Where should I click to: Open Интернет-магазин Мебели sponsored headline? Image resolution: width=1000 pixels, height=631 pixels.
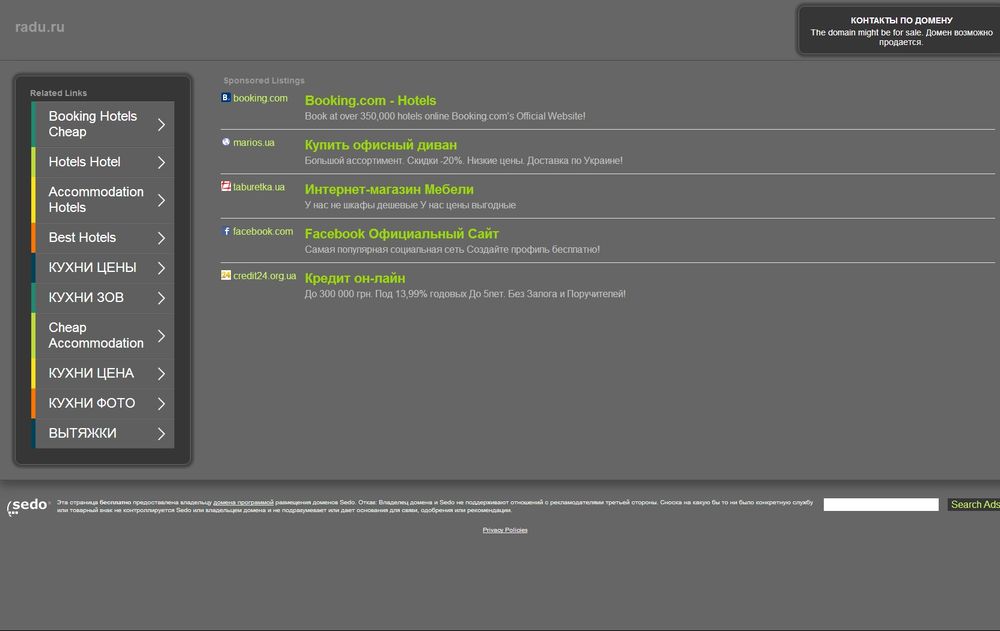tap(389, 189)
